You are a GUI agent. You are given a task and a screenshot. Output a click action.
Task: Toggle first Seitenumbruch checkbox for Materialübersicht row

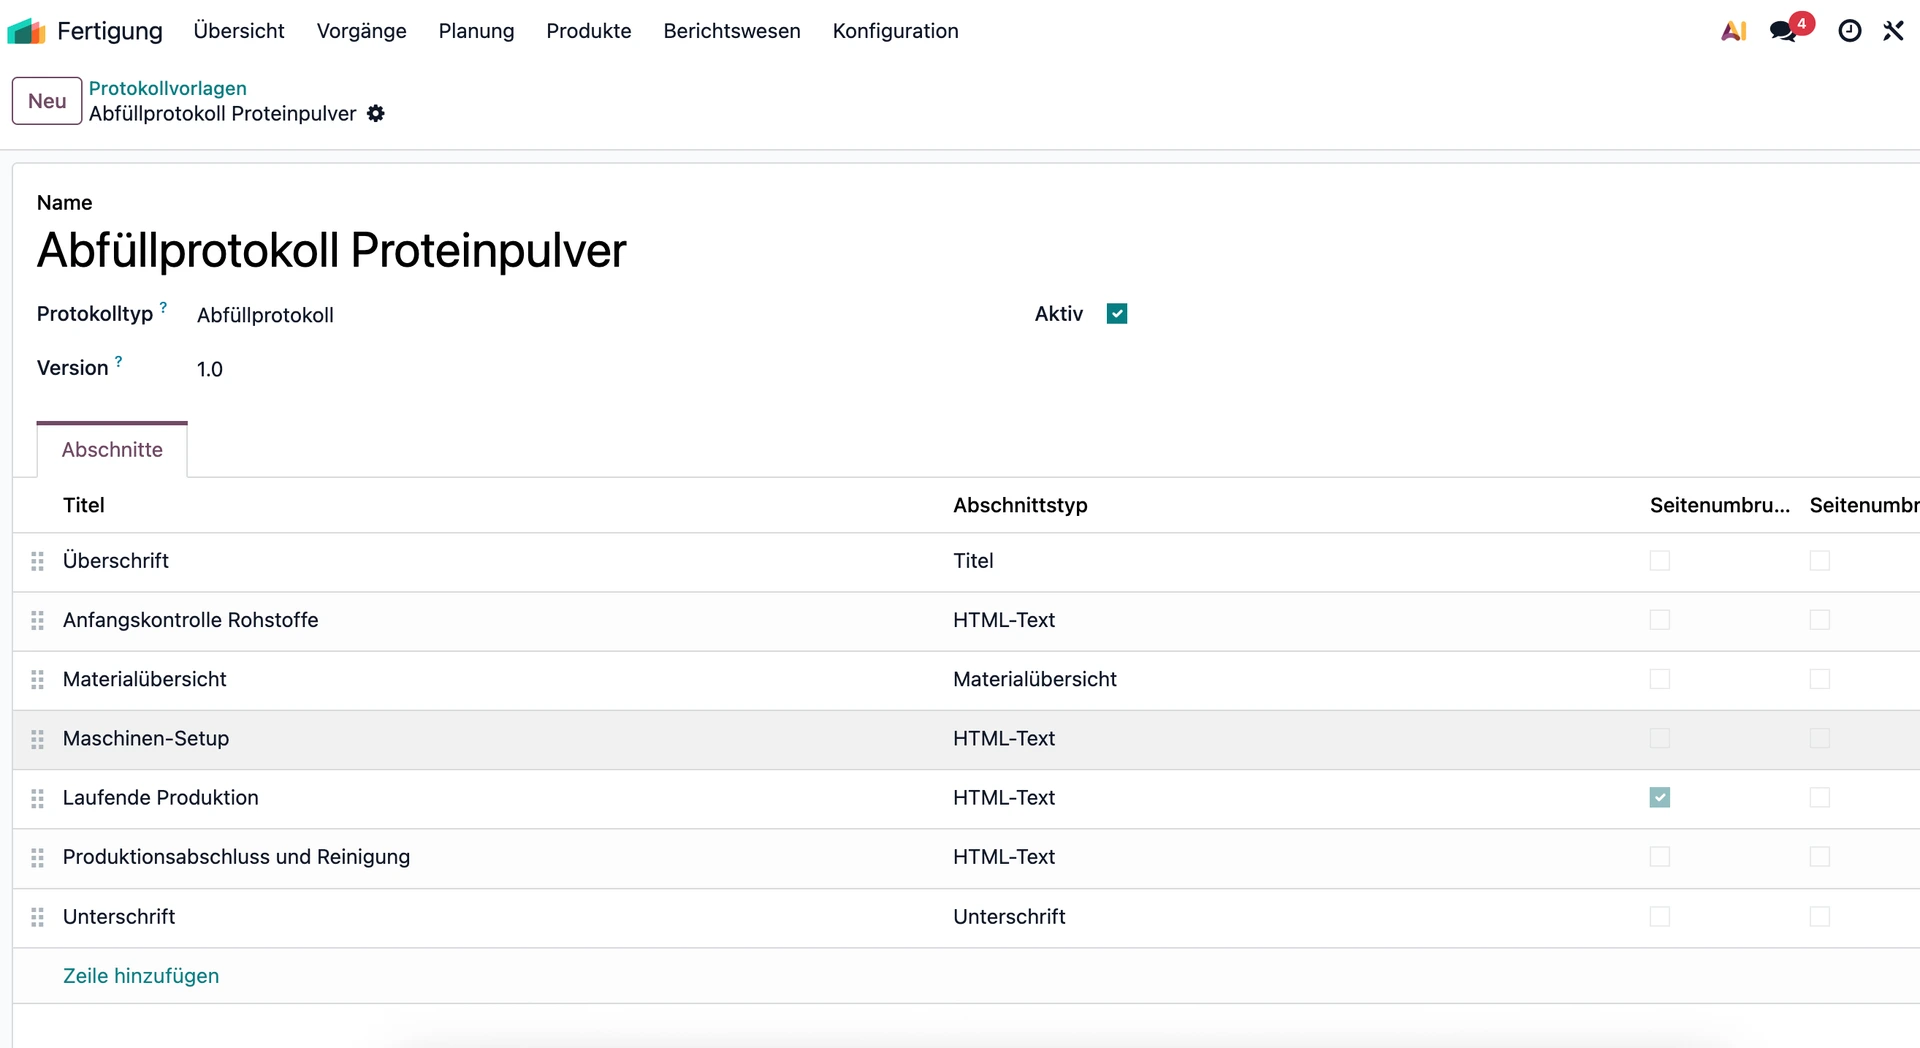coord(1660,679)
